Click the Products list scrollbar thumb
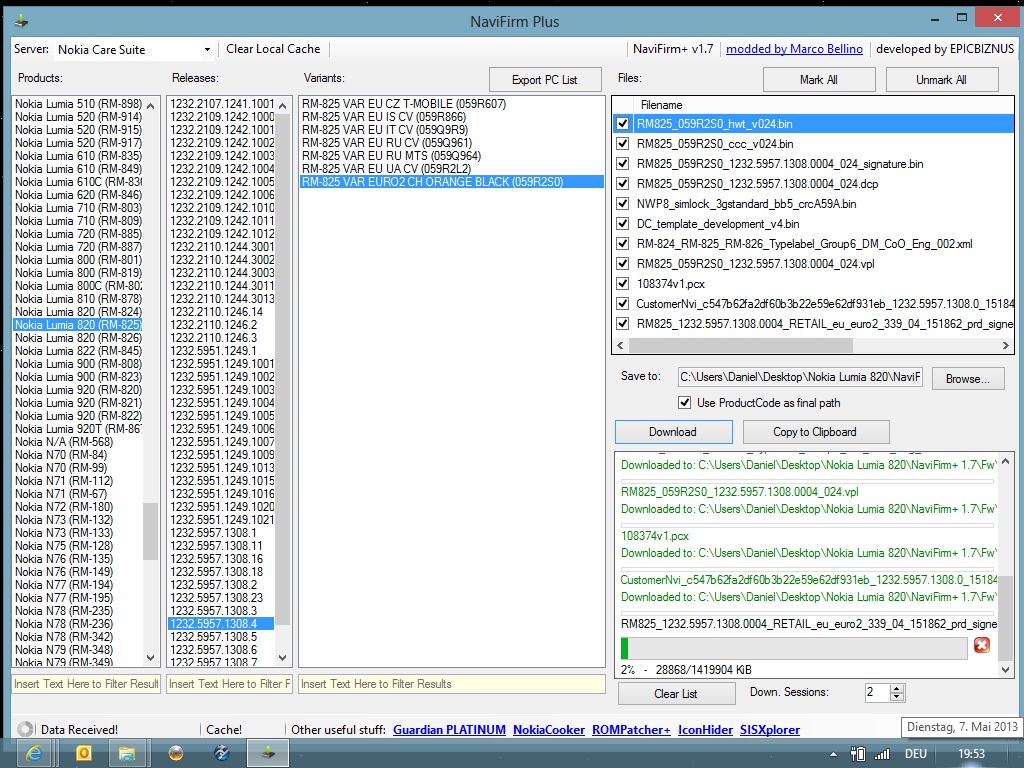1024x768 pixels. pos(150,531)
